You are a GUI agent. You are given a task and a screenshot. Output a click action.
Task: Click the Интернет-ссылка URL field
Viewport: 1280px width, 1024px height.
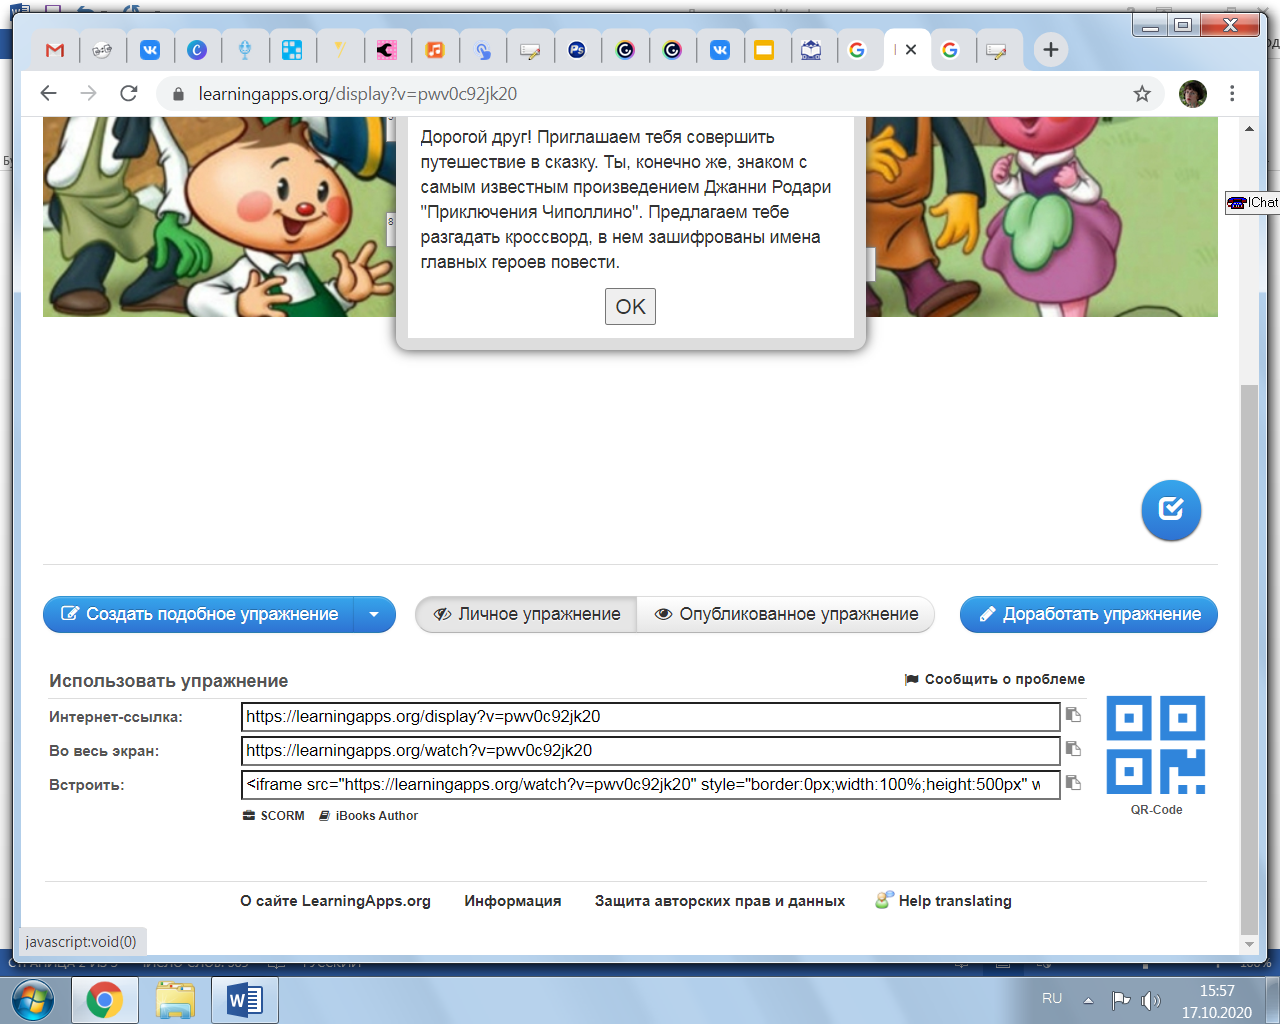click(x=651, y=717)
